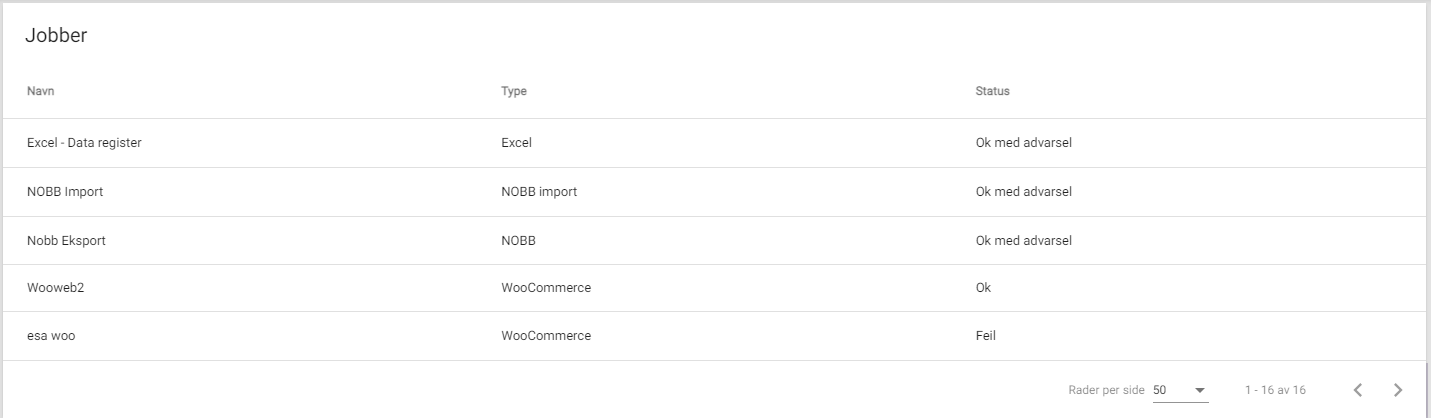This screenshot has width=1431, height=418.
Task: Open the Wooweb2 job
Action: click(715, 288)
